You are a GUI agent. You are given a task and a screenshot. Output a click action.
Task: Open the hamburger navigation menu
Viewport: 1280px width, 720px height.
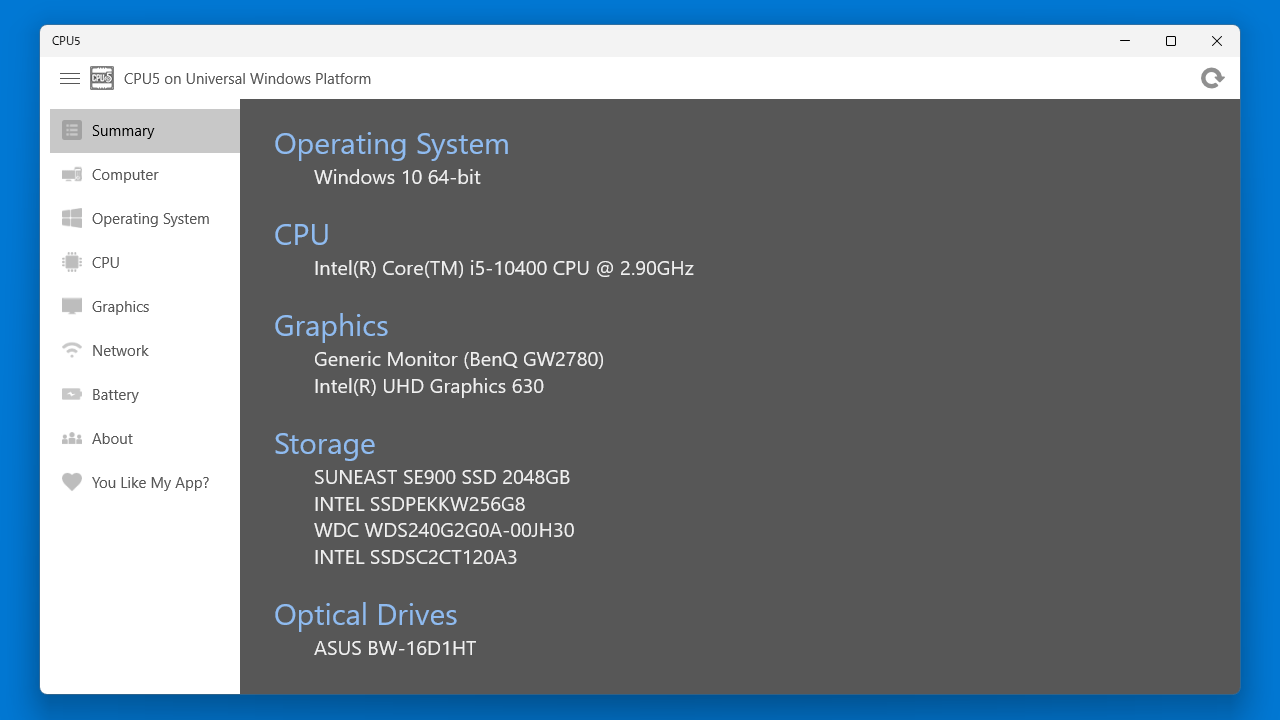pos(70,78)
